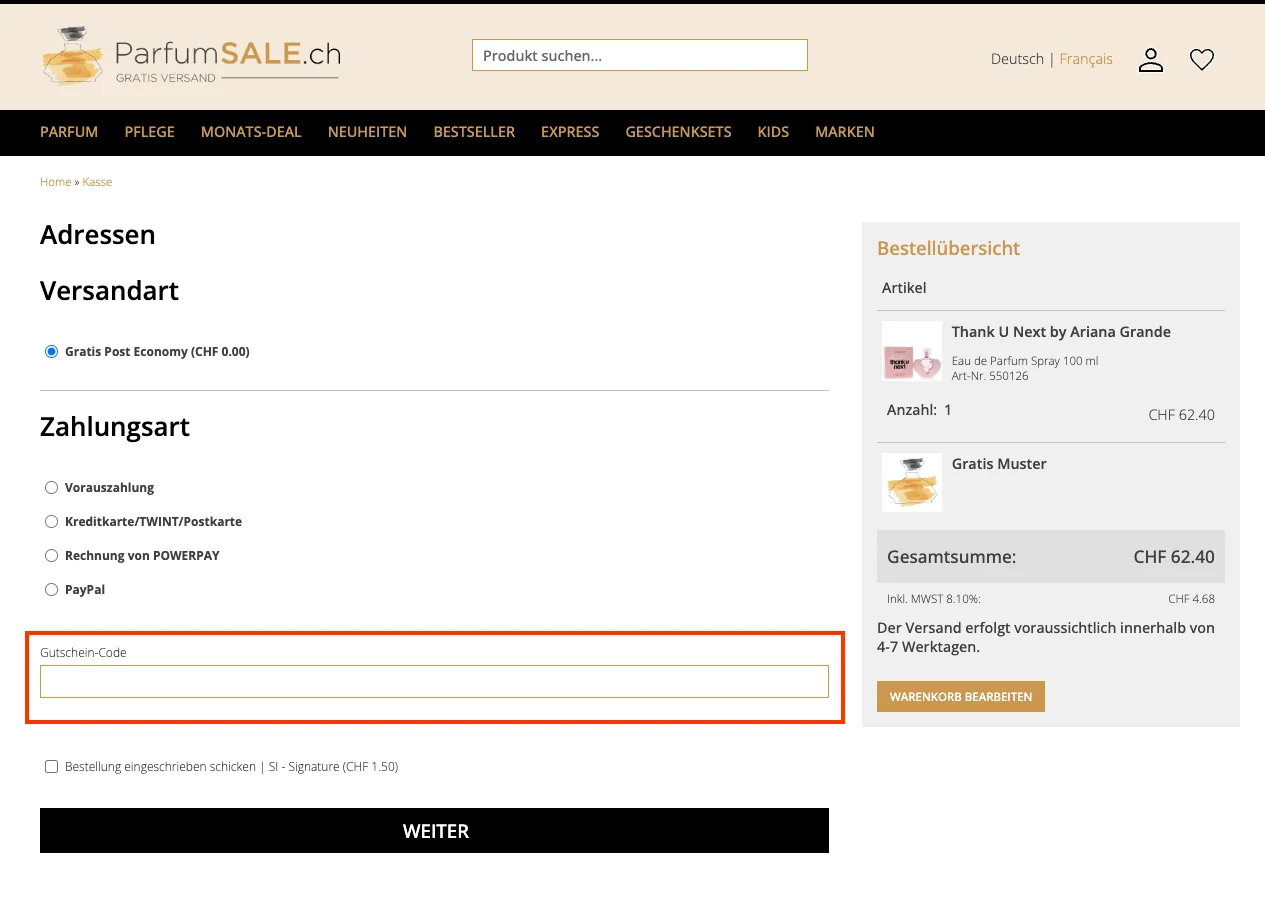Open the PARFUM menu
The height and width of the screenshot is (900, 1265).
(69, 132)
